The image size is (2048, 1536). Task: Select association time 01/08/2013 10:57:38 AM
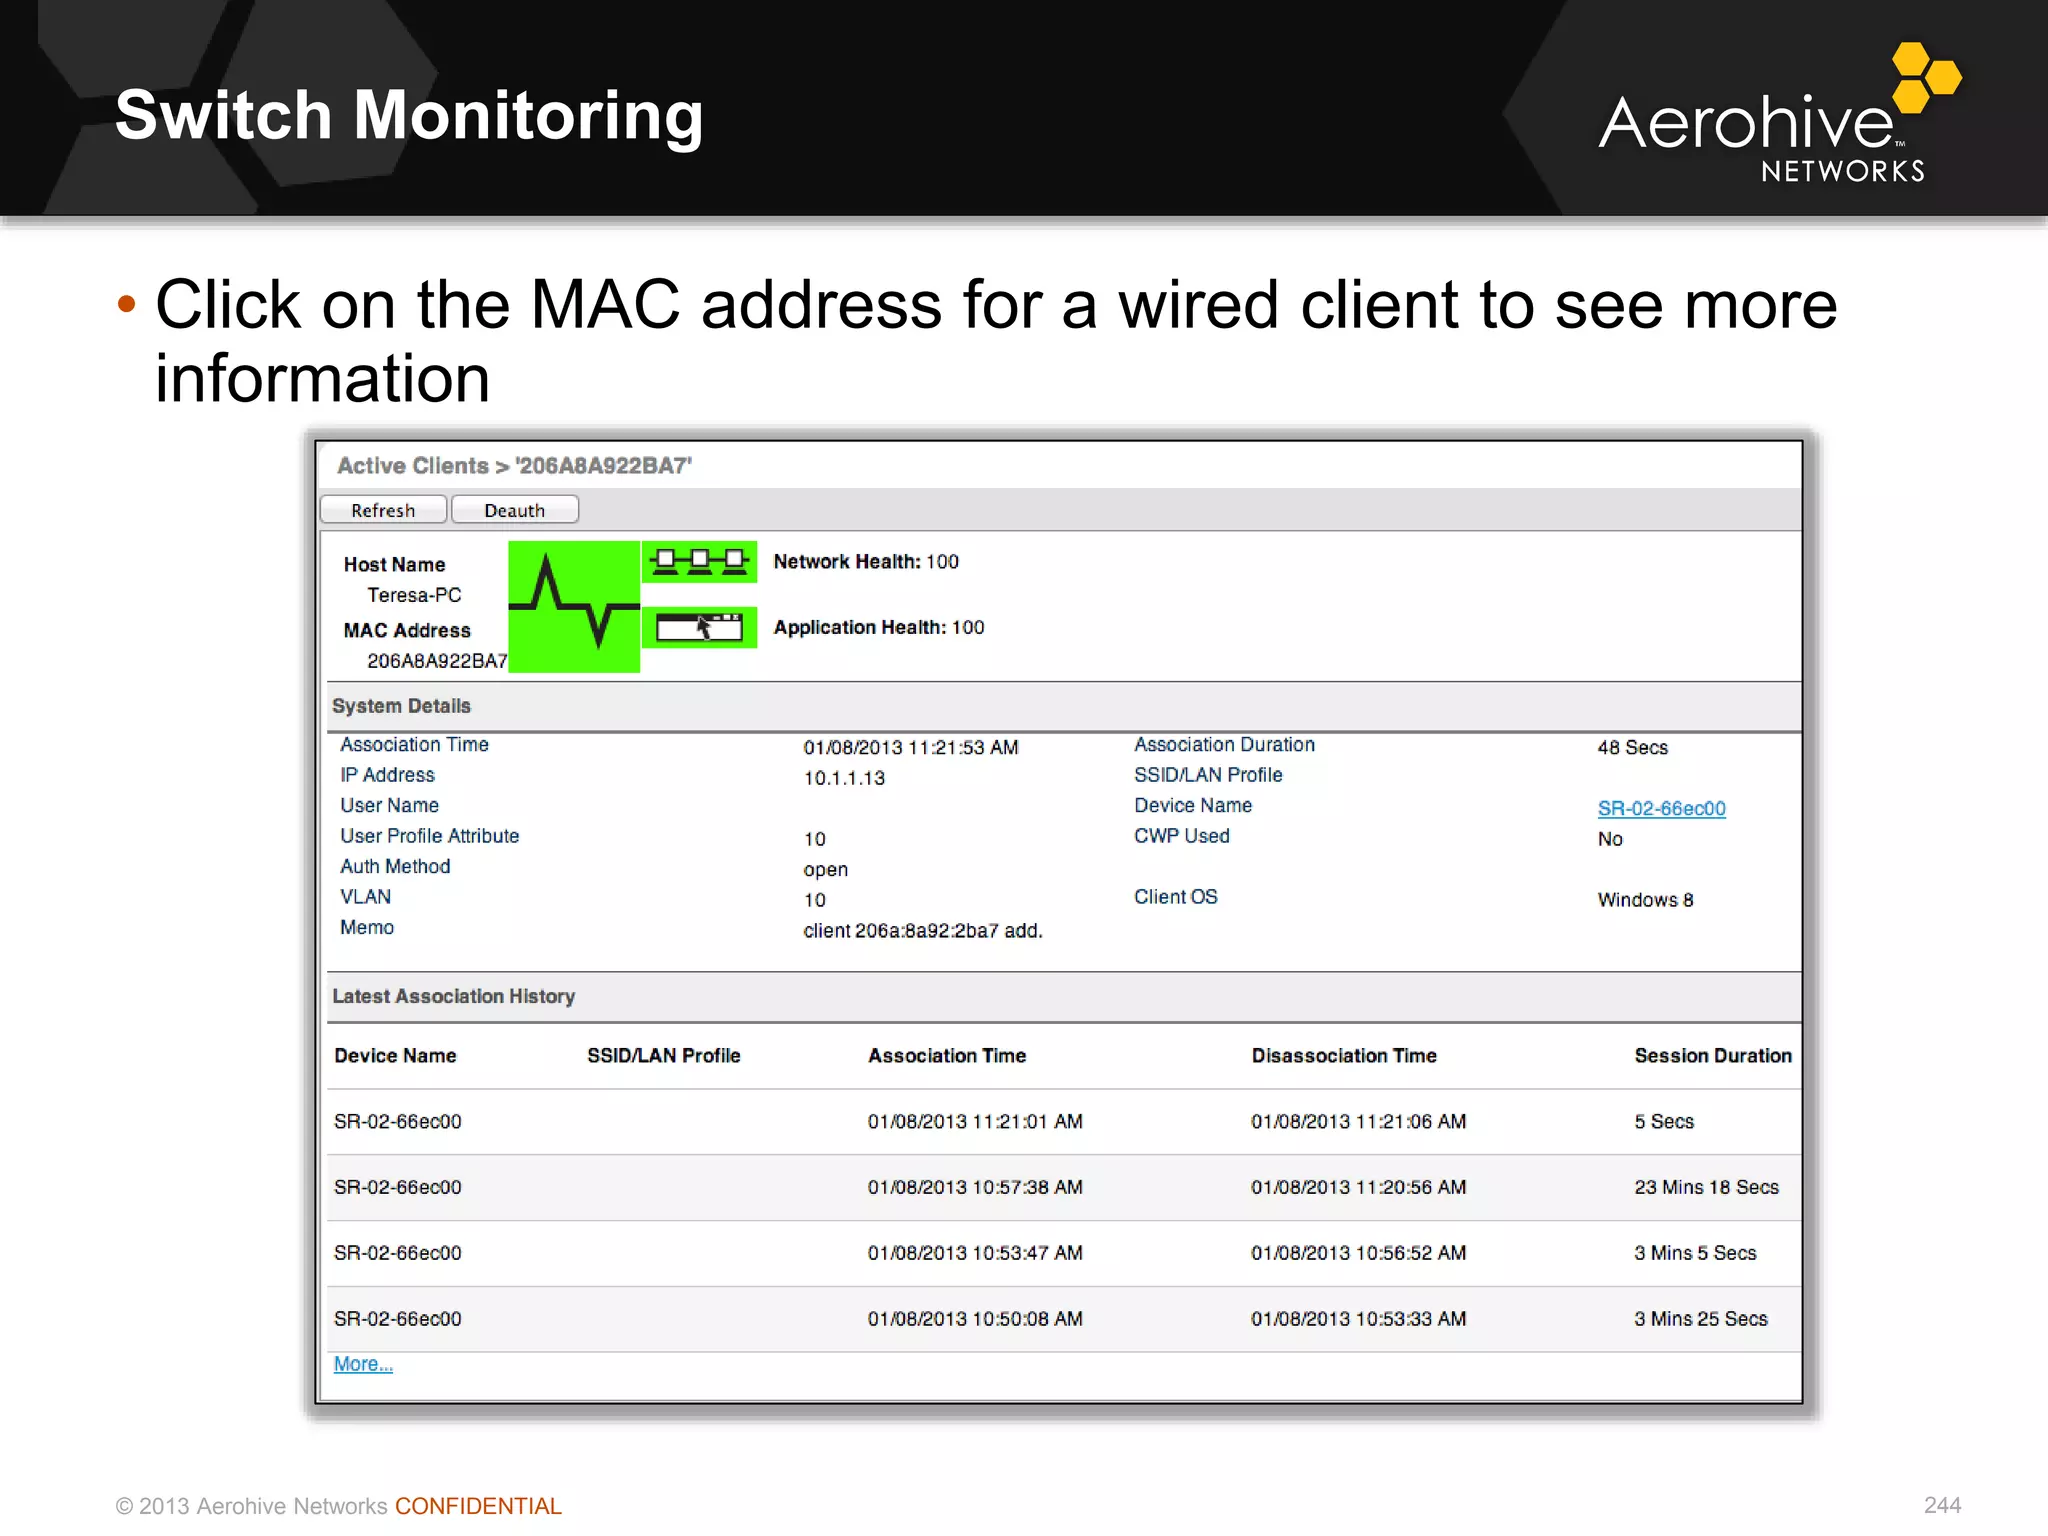click(975, 1187)
